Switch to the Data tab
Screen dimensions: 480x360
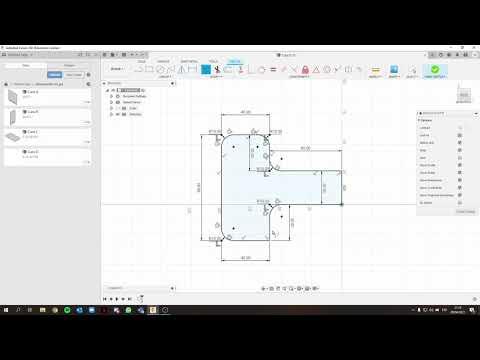(26, 65)
